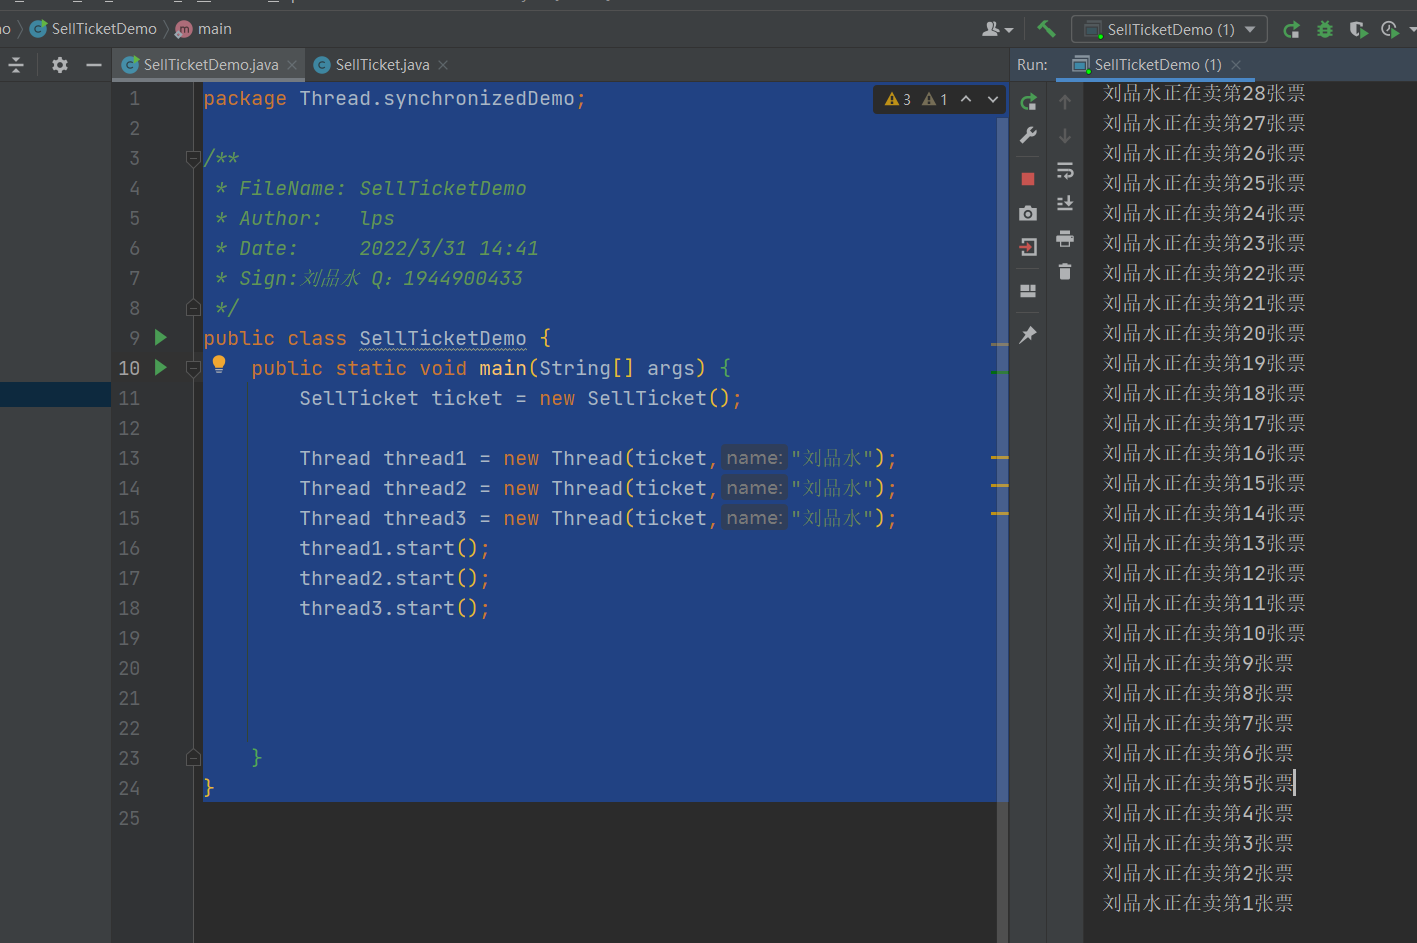Viewport: 1417px width, 943px height.
Task: Open the Run panel layout options
Action: 1028,291
